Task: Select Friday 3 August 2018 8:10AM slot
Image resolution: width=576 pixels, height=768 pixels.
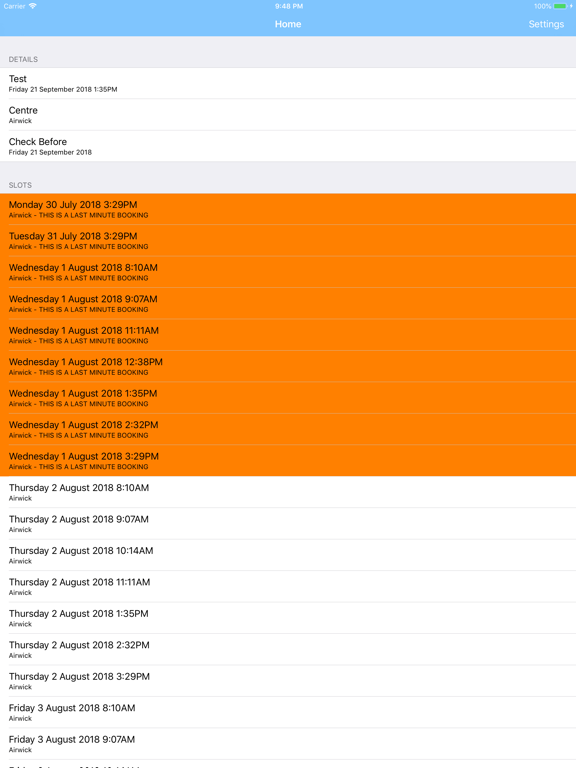Action: click(x=288, y=711)
